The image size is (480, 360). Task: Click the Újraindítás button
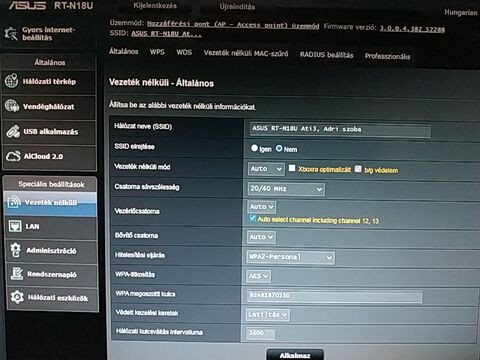(237, 7)
